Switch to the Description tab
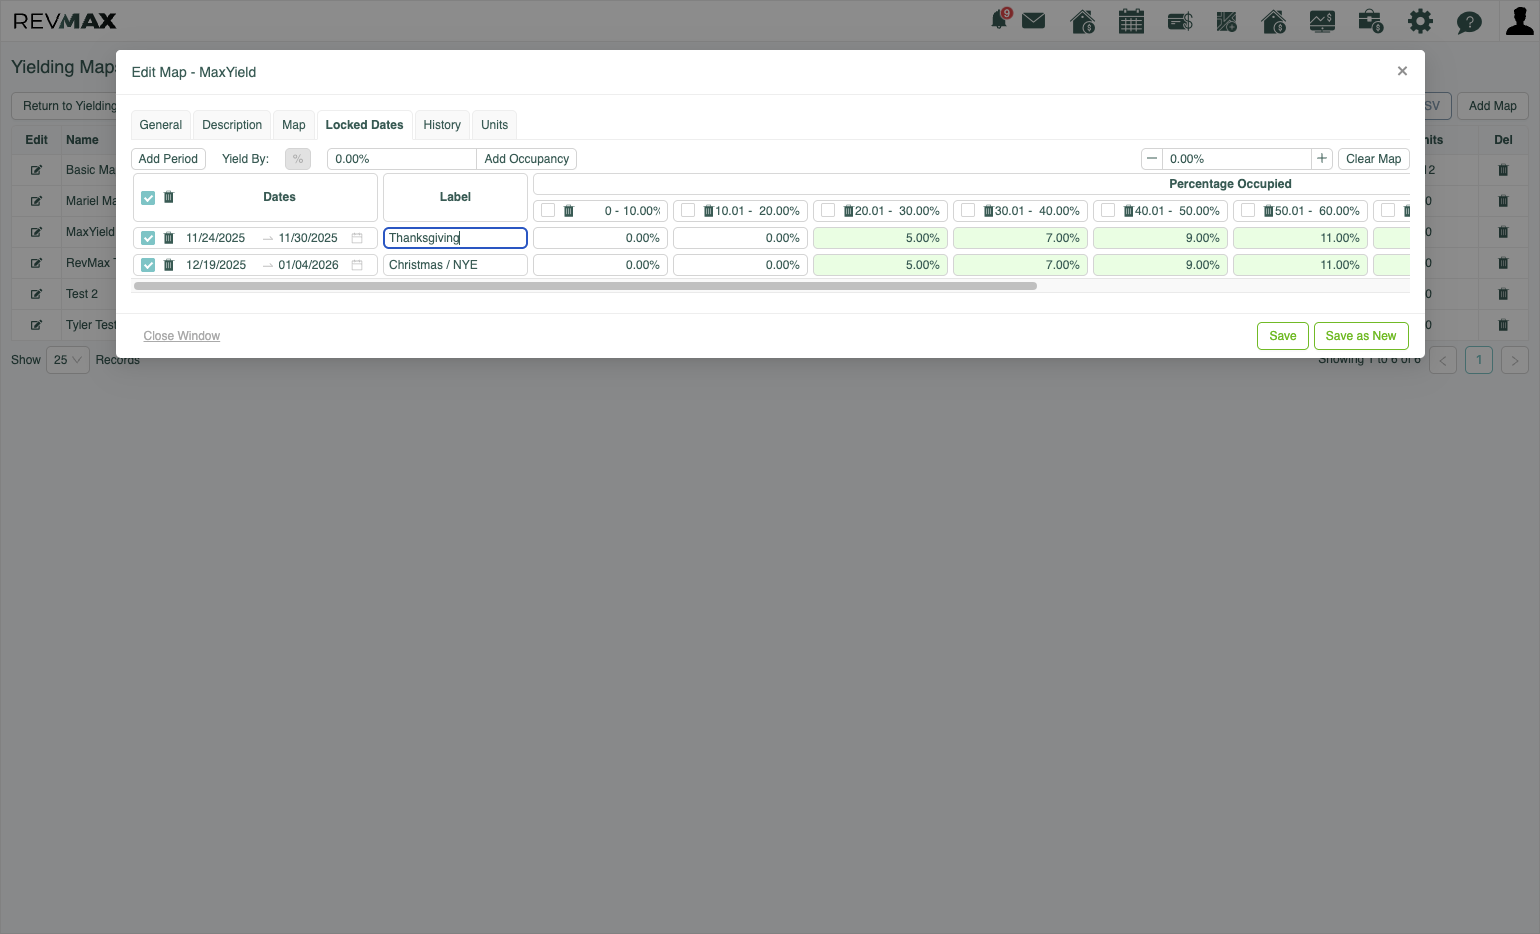This screenshot has height=934, width=1540. 232,125
